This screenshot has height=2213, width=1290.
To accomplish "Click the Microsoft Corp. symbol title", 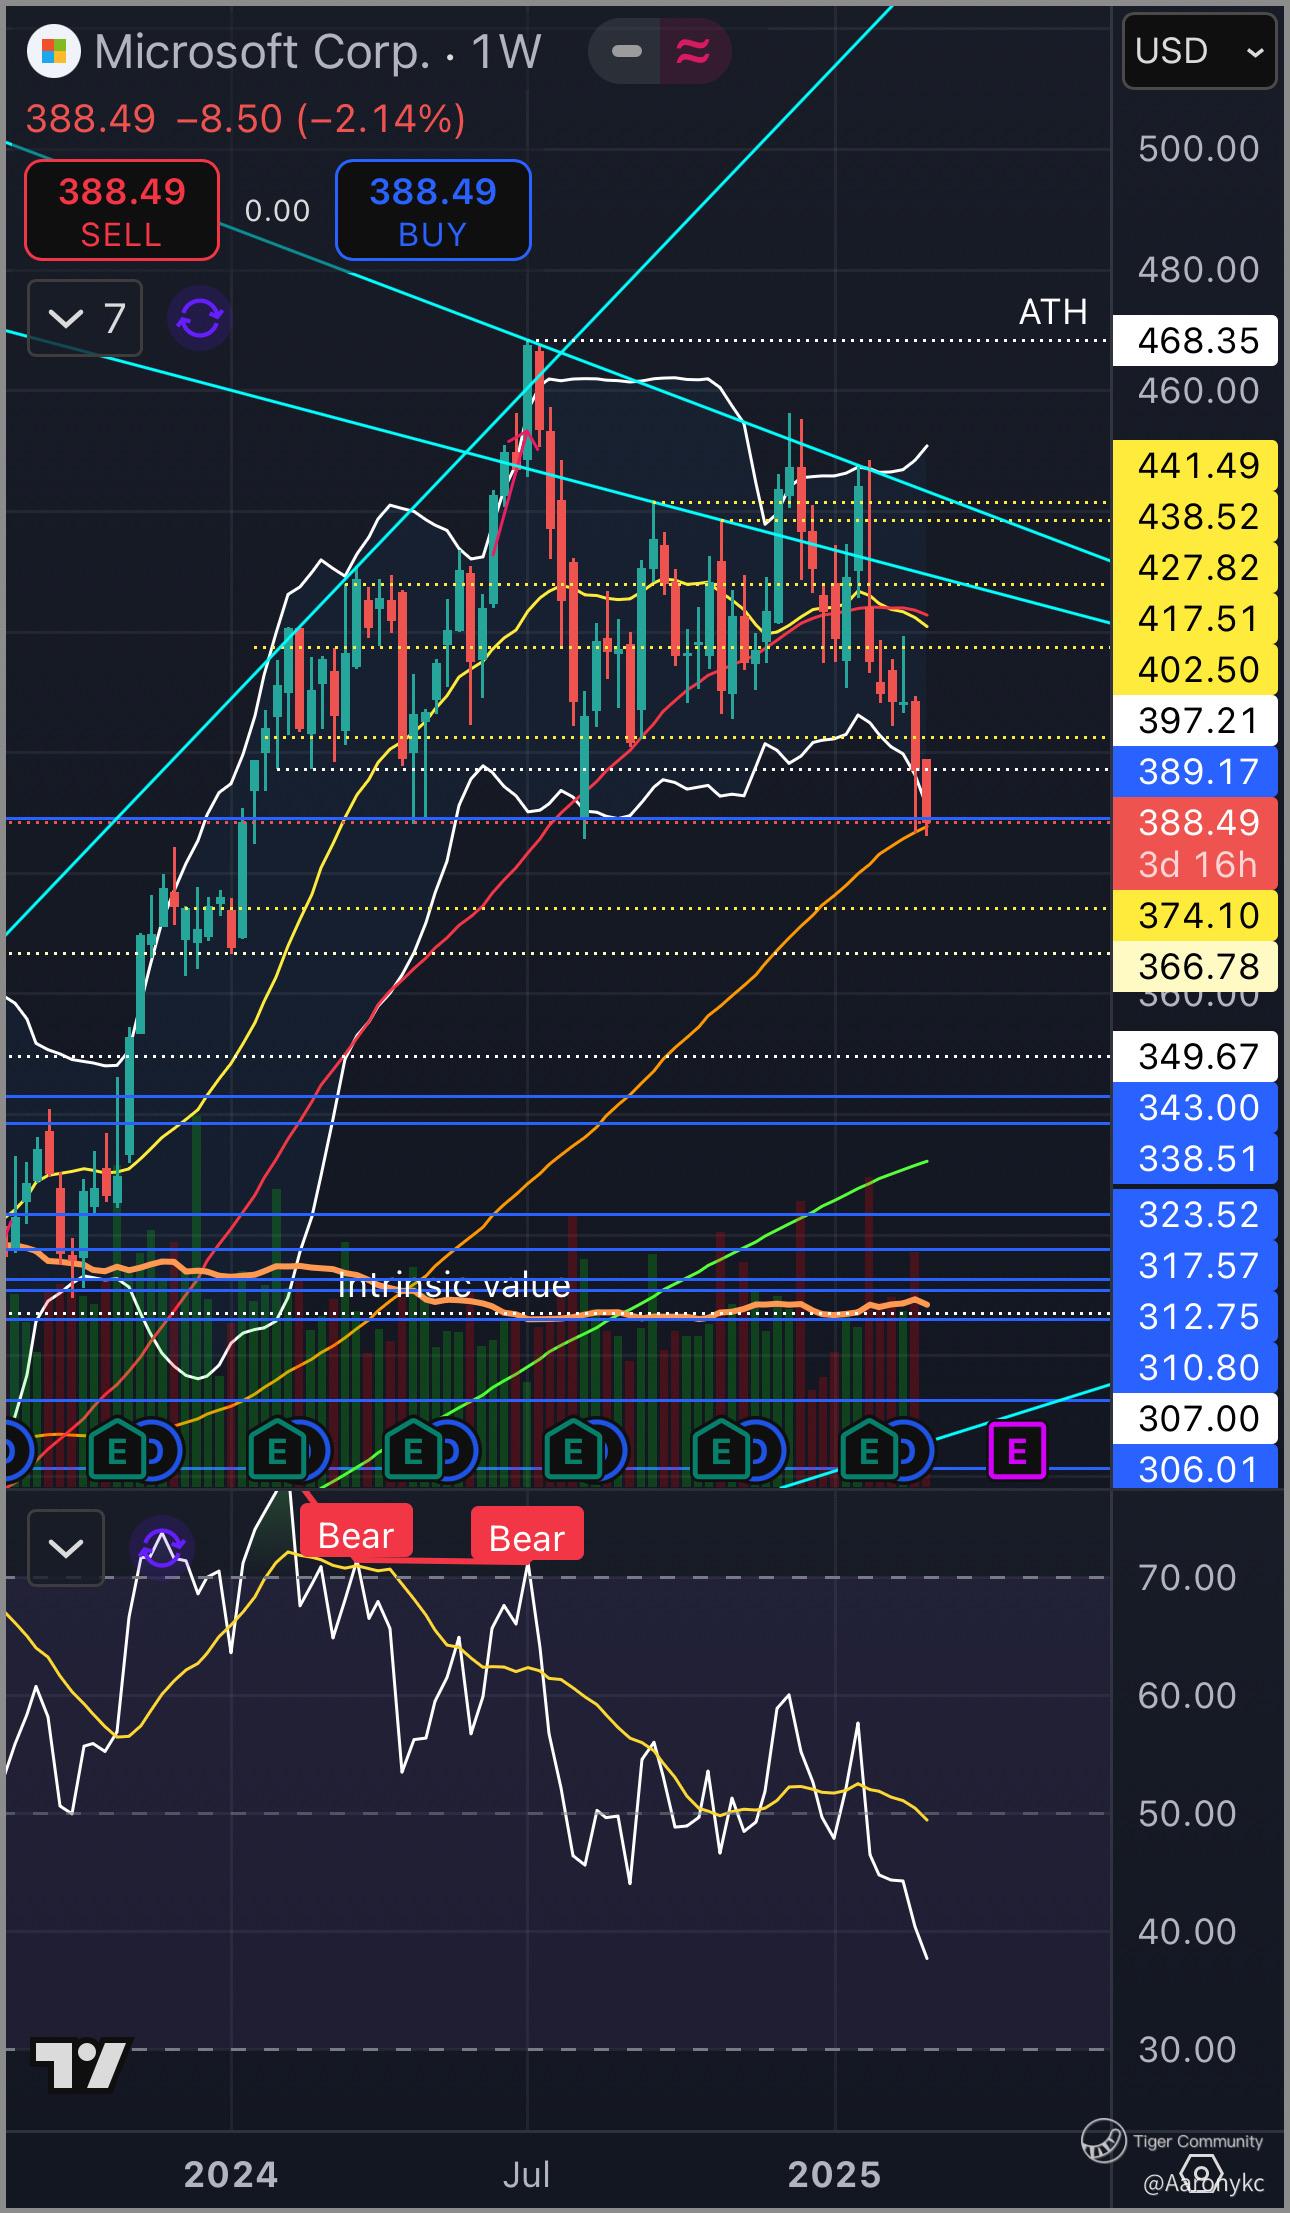I will (262, 52).
